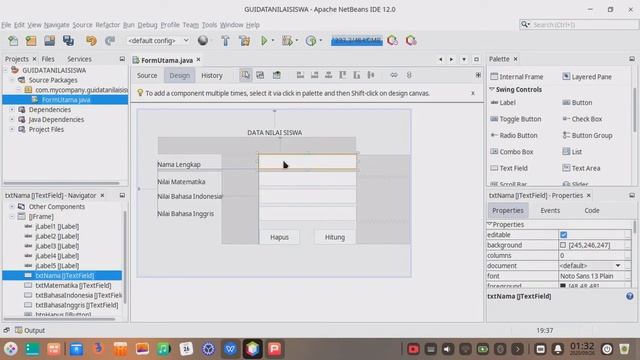The height and width of the screenshot is (360, 640).
Task: Open the Output panel button
Action: pos(30,330)
